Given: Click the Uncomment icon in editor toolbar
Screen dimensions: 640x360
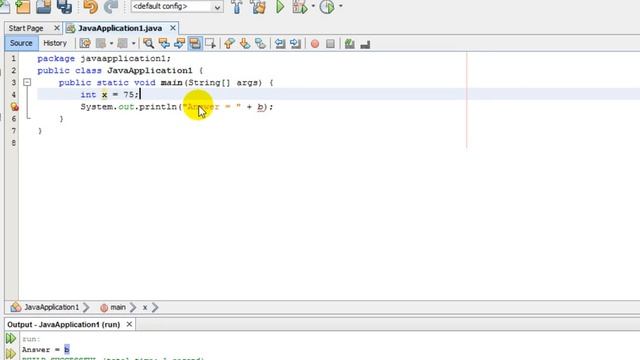Looking at the screenshot, I should point(365,44).
